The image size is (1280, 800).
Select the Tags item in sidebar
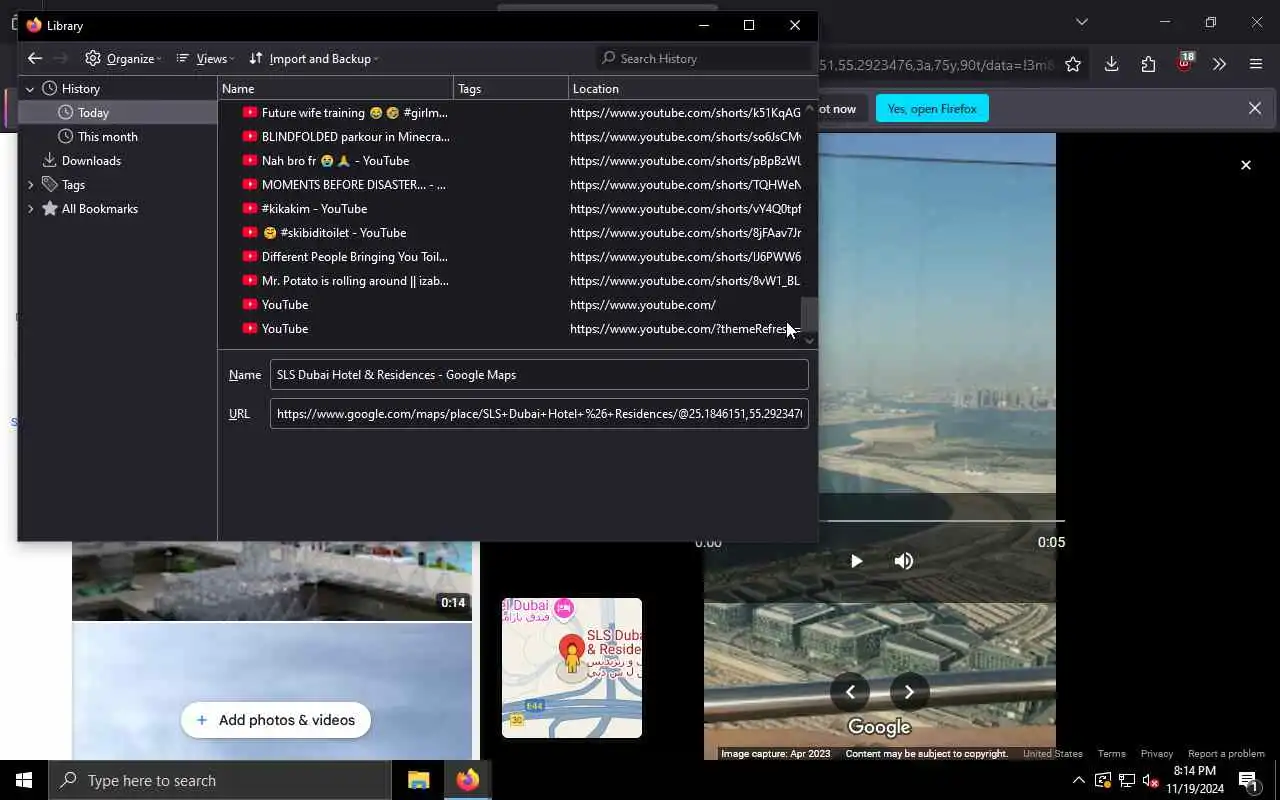coord(73,185)
